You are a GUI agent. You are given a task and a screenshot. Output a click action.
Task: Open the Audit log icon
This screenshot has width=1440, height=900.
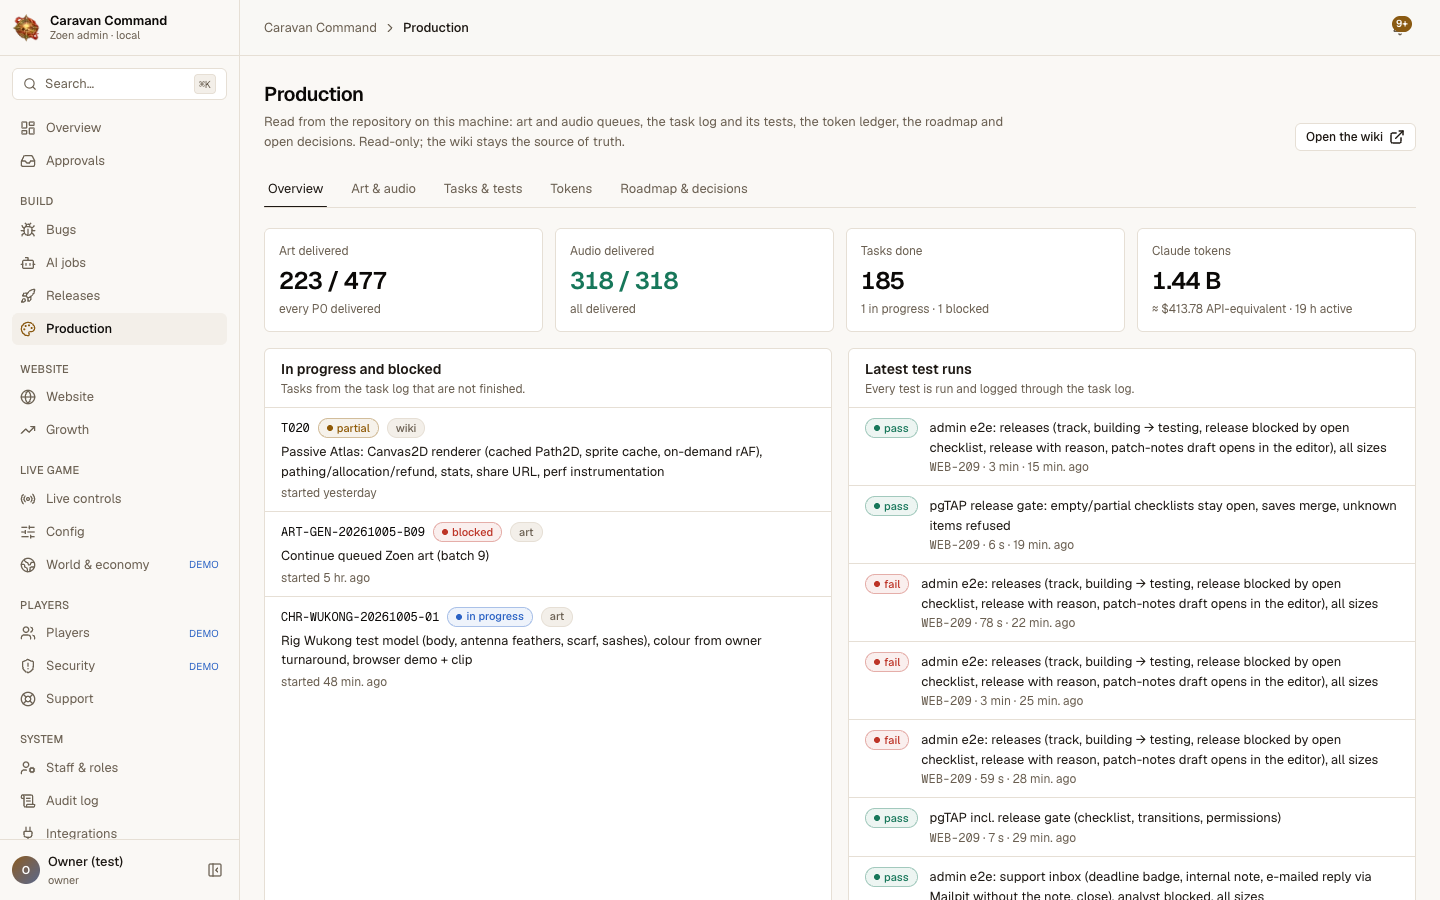(x=28, y=801)
